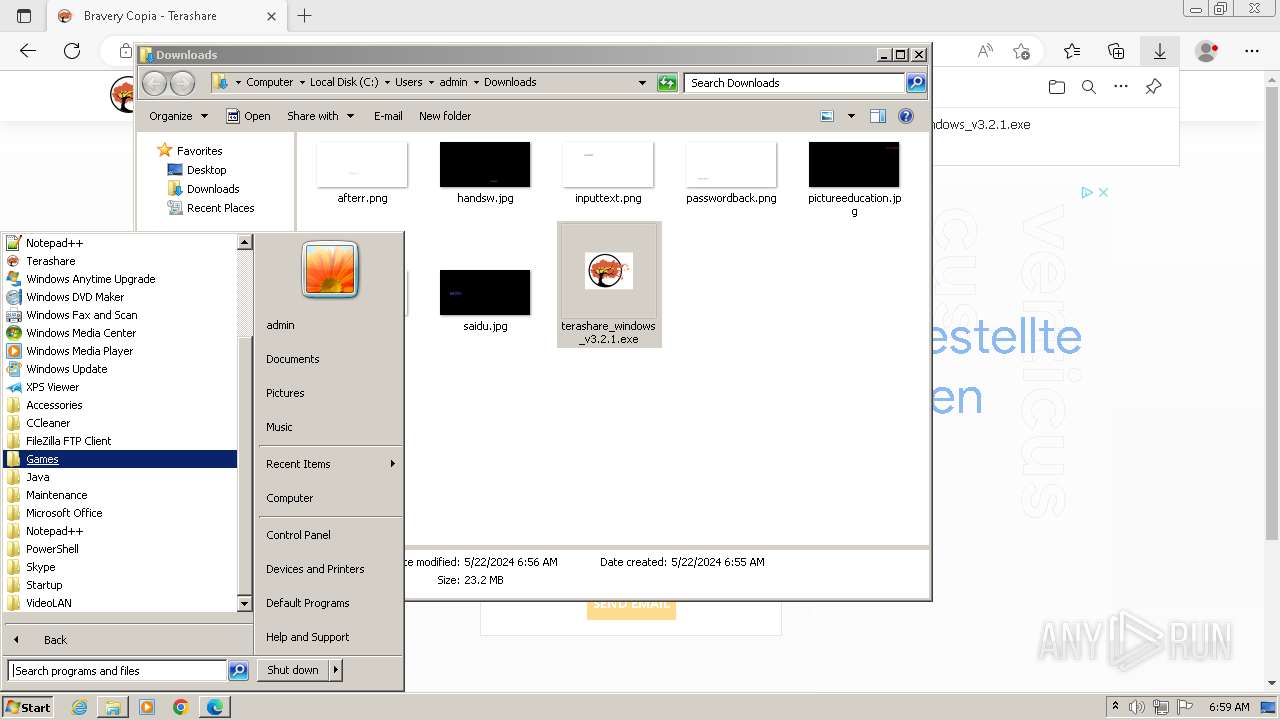Image resolution: width=1280 pixels, height=720 pixels.
Task: Open Internet Explorer from taskbar
Action: [80, 707]
